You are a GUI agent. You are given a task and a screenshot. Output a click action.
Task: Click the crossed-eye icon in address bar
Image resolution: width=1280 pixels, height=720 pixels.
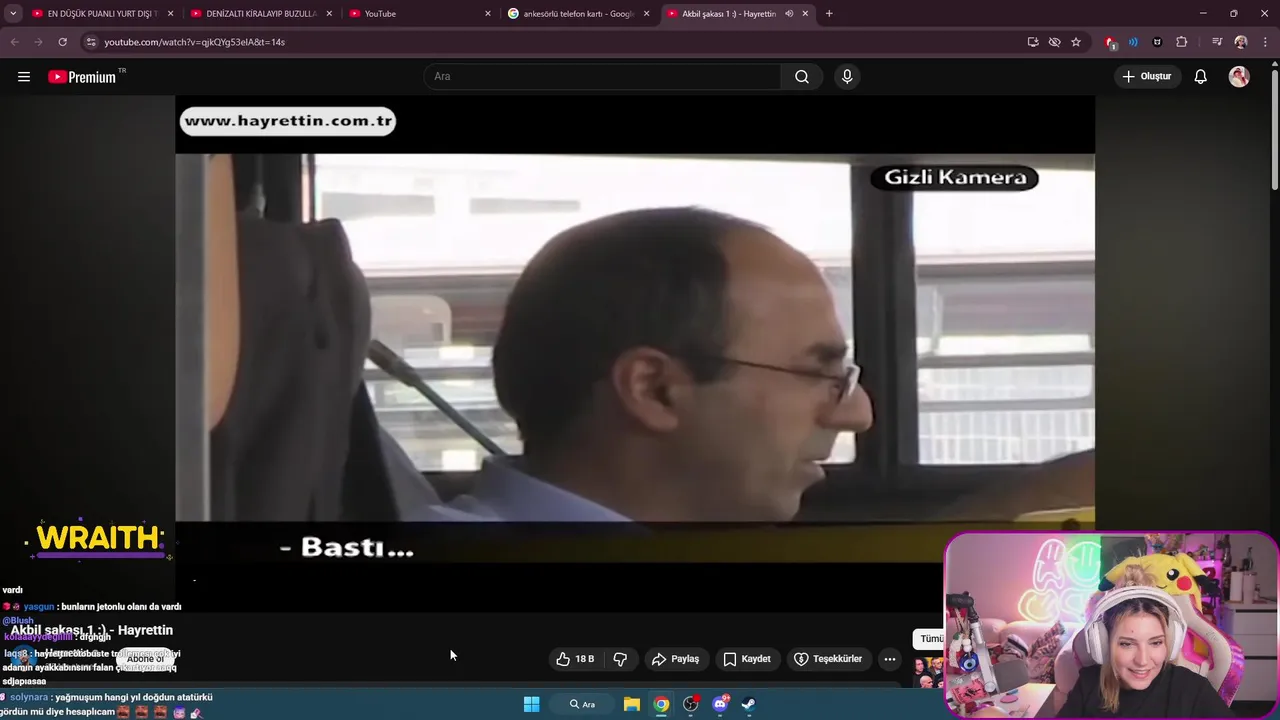coord(1054,42)
